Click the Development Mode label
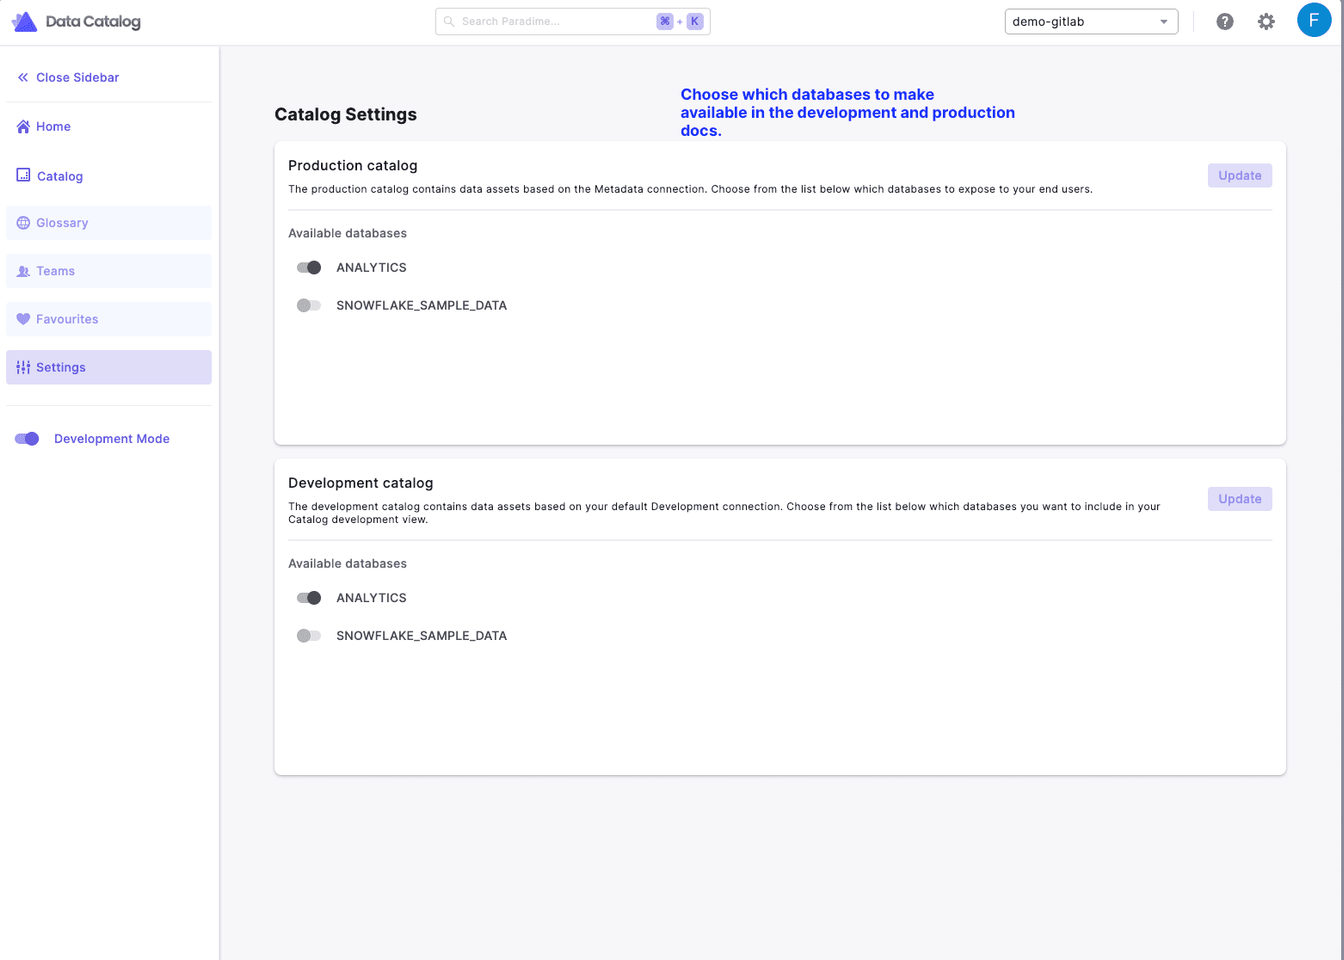 click(112, 438)
